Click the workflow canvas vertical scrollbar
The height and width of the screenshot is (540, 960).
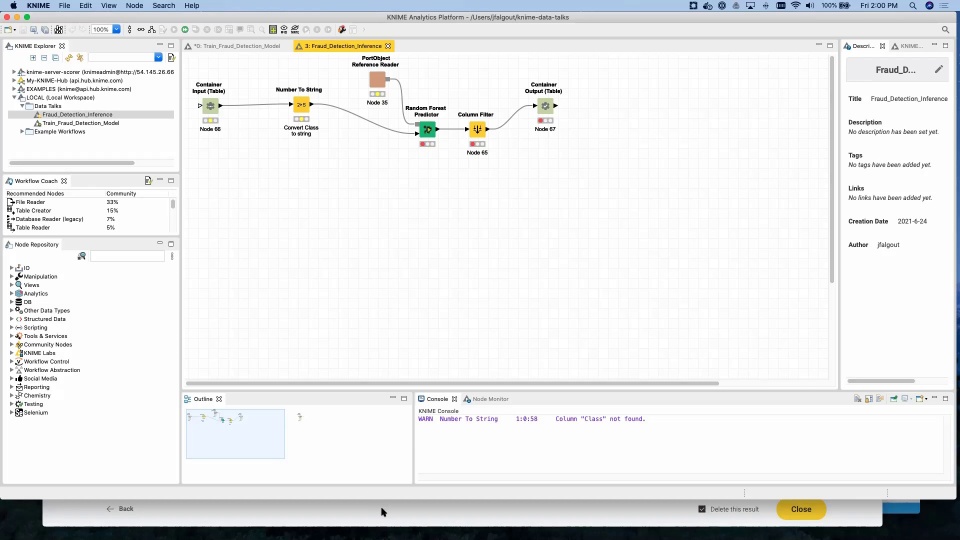831,170
